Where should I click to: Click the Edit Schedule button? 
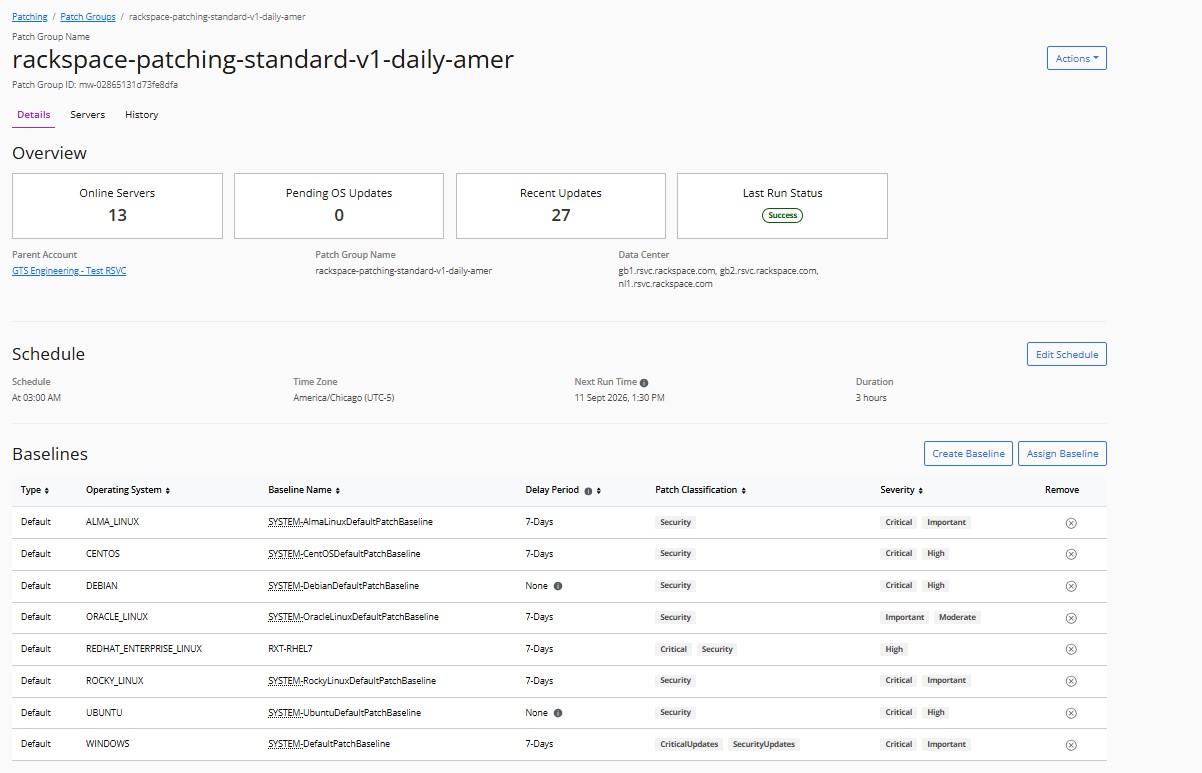coord(1067,354)
